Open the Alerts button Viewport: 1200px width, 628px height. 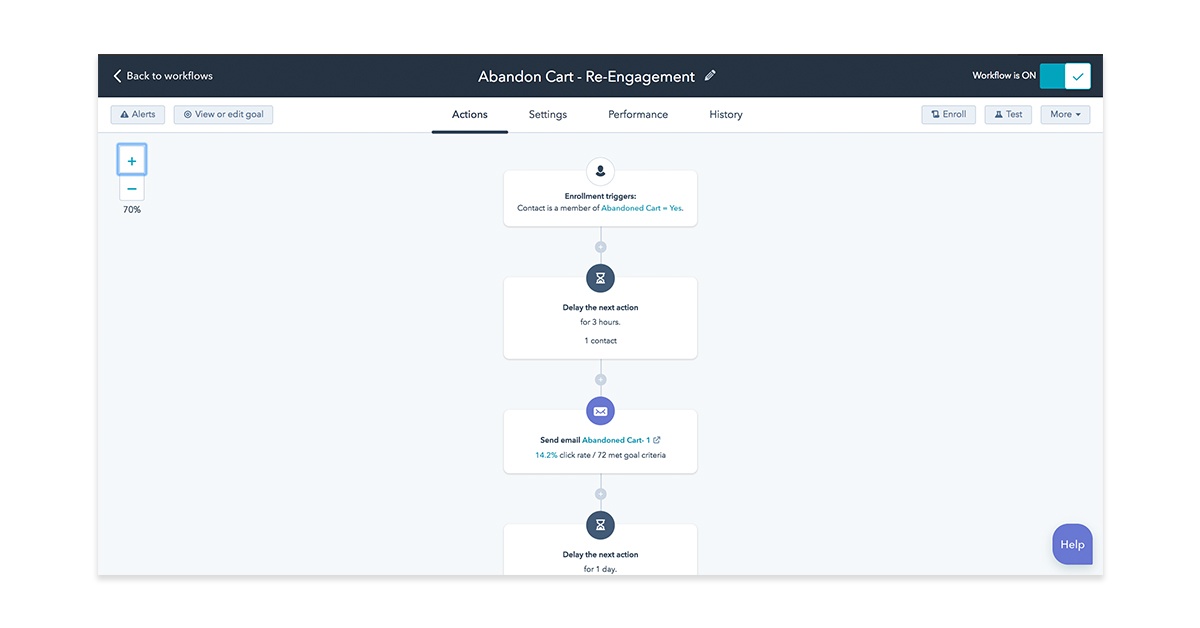(138, 114)
